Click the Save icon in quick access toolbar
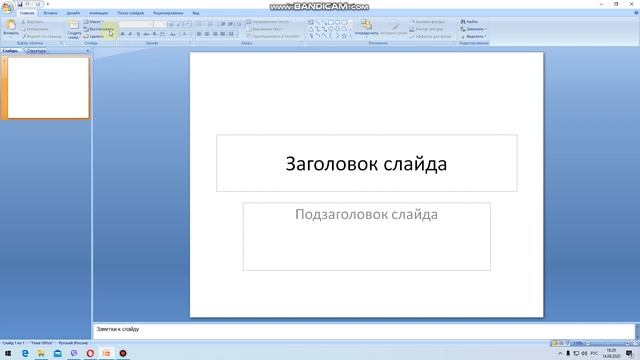This screenshot has width=640, height=360. tap(20, 4)
